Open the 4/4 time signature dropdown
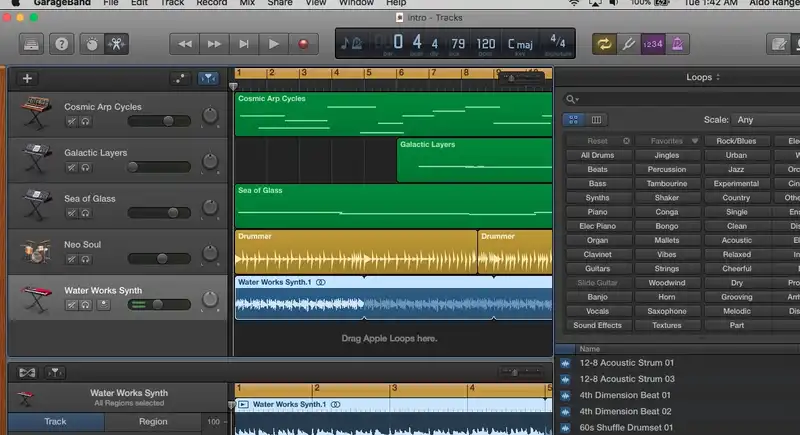 pos(558,42)
